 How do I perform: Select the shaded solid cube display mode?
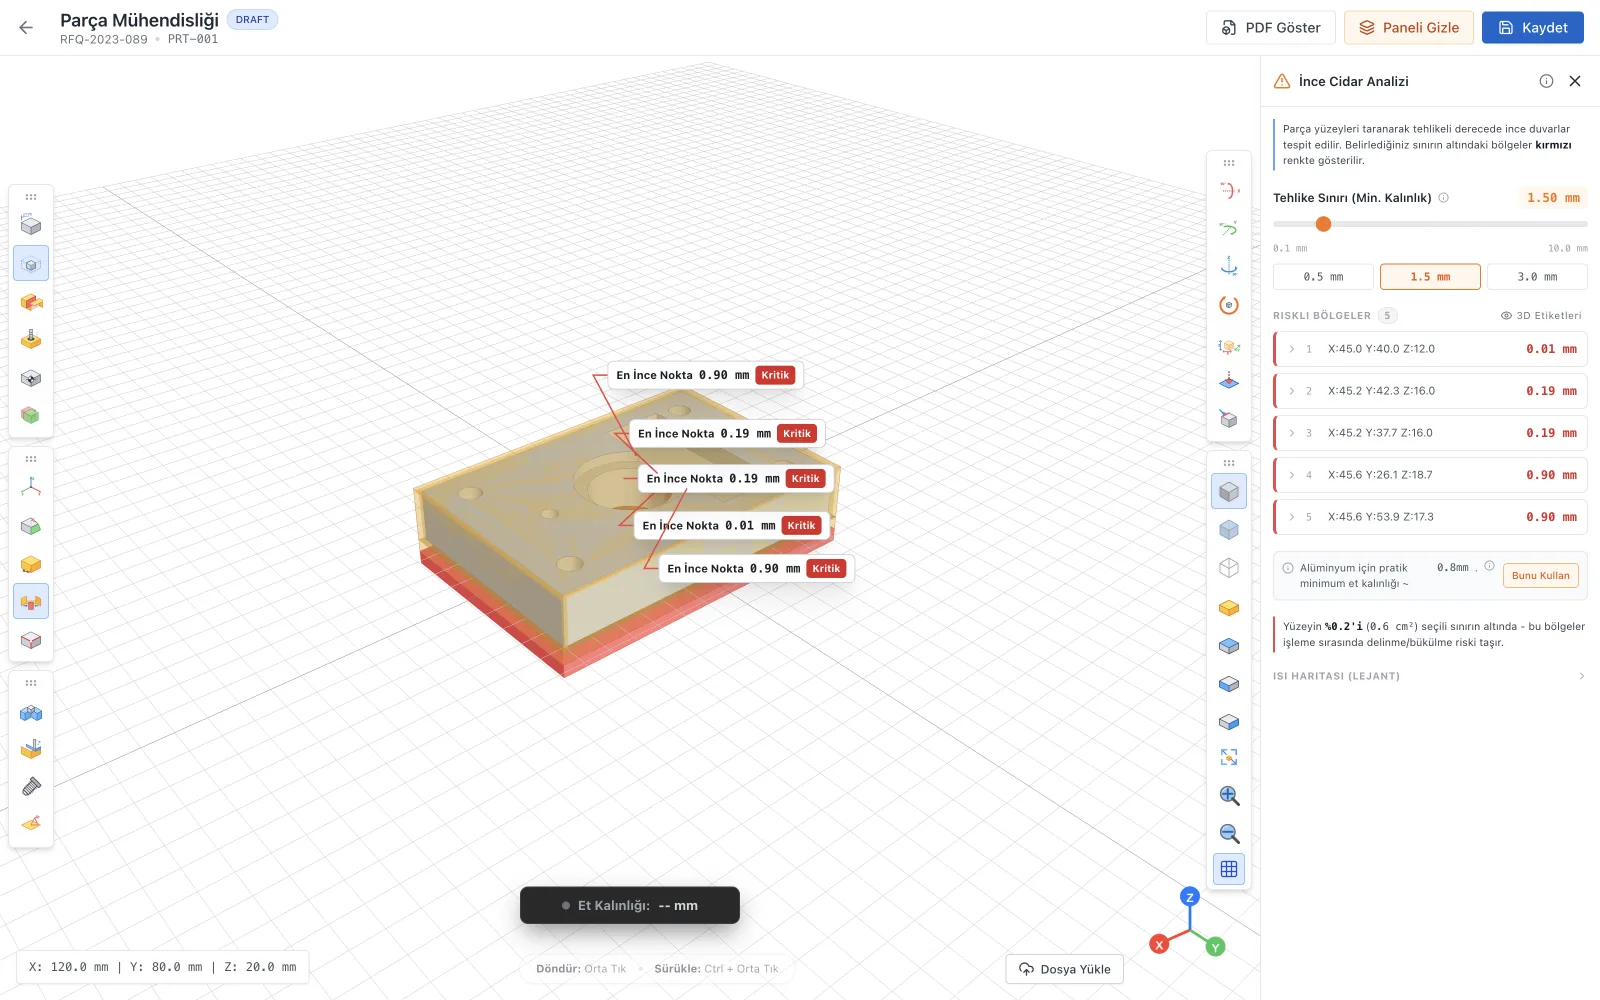1229,491
